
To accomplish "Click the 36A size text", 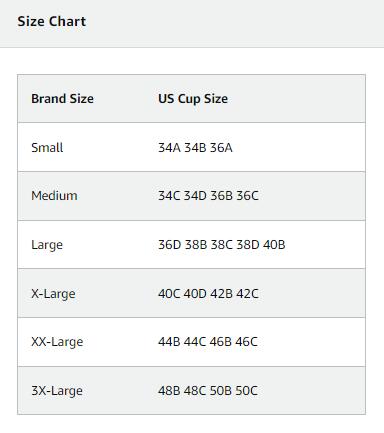I will pyautogui.click(x=221, y=147).
